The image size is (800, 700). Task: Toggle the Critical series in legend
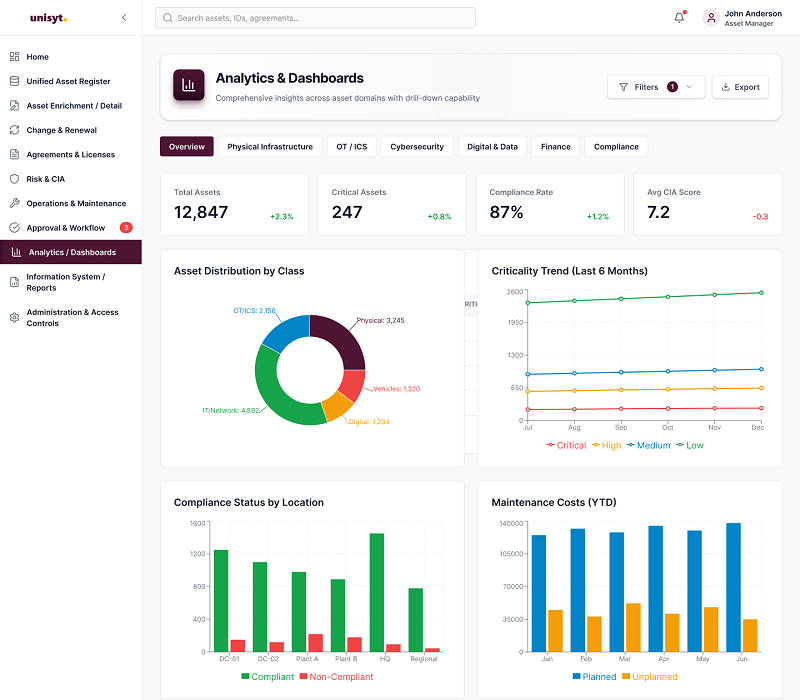pyautogui.click(x=566, y=445)
